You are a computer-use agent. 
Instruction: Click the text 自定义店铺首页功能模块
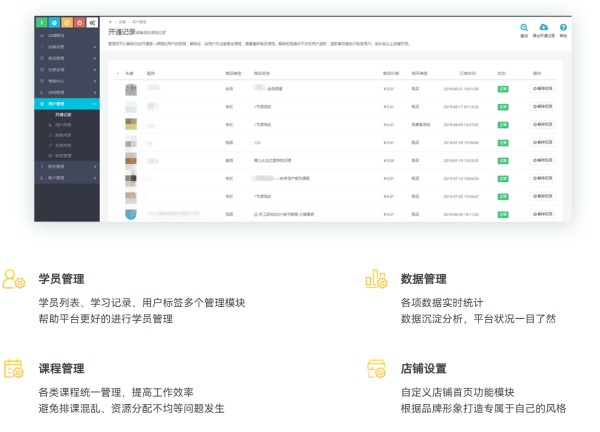pyautogui.click(x=457, y=392)
